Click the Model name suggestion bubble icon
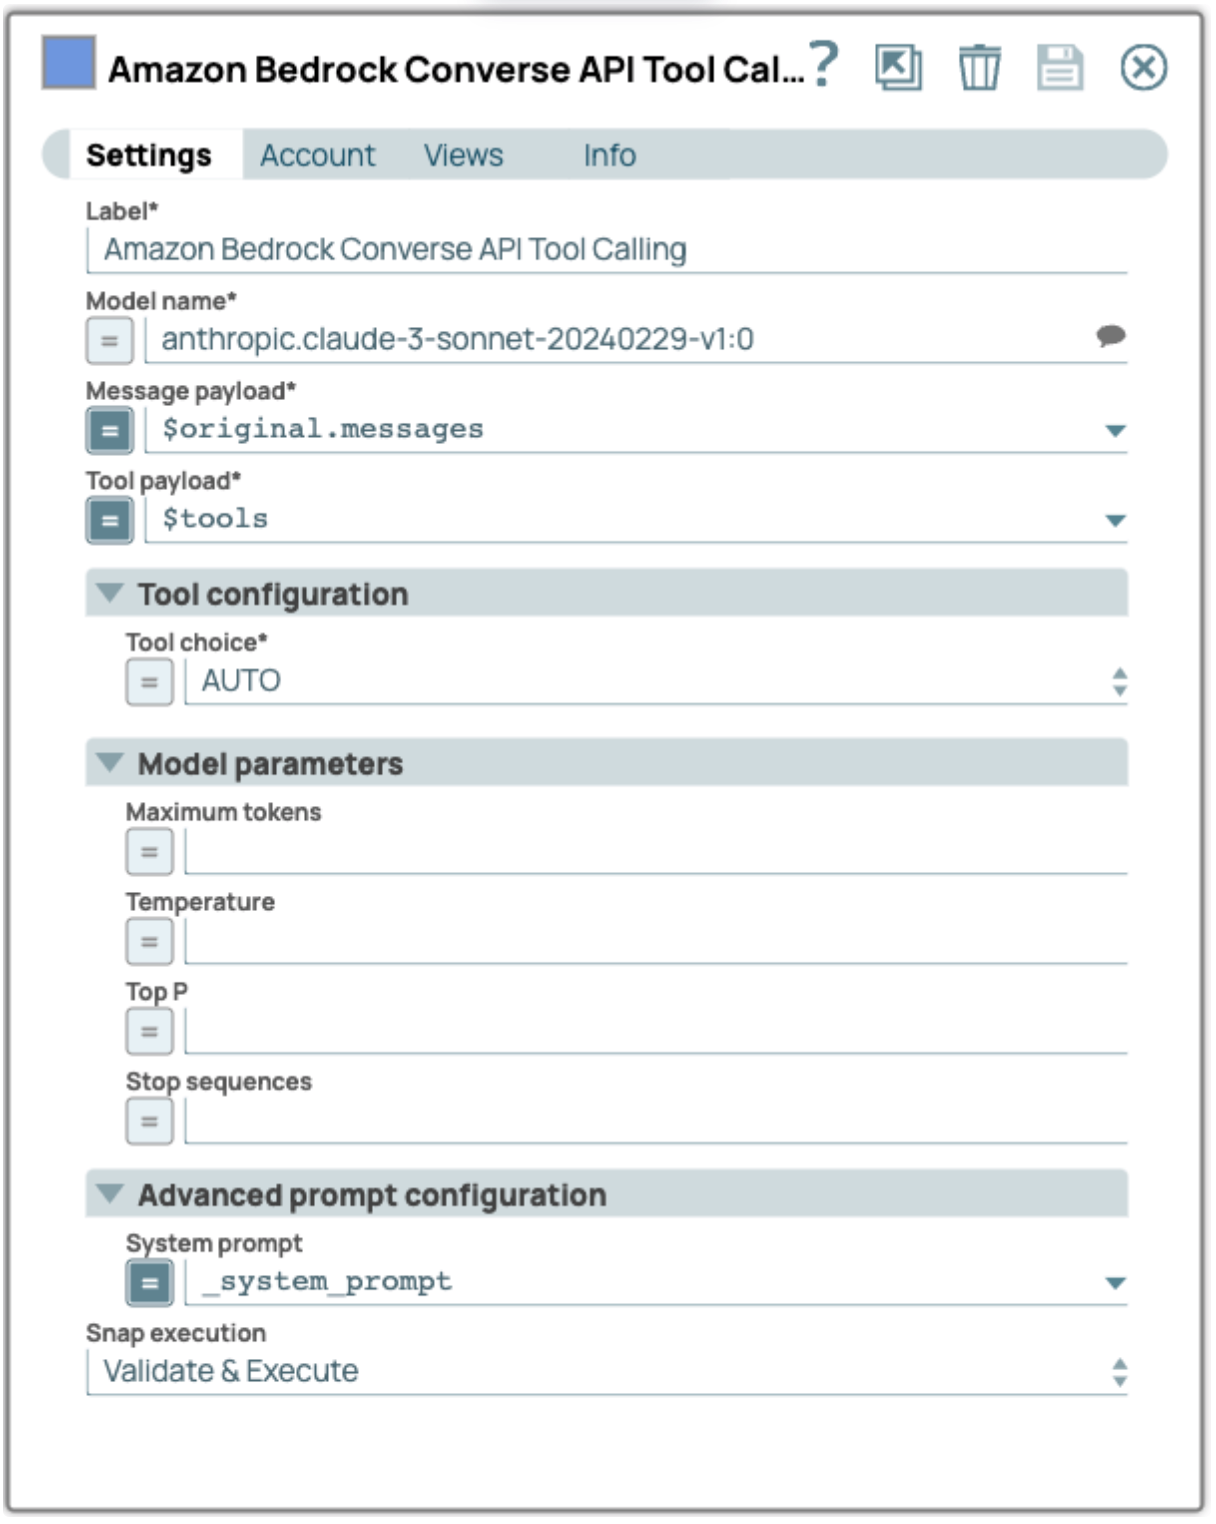 (1110, 336)
